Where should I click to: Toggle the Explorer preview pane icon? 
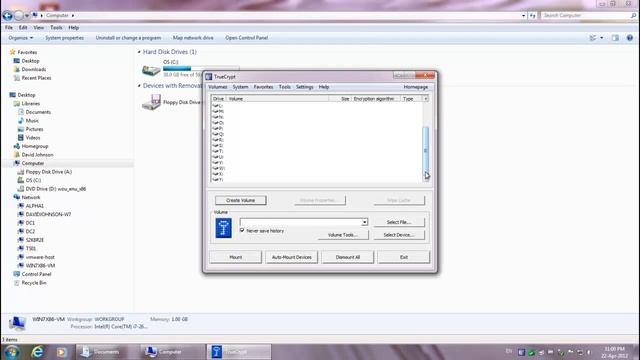click(x=615, y=38)
